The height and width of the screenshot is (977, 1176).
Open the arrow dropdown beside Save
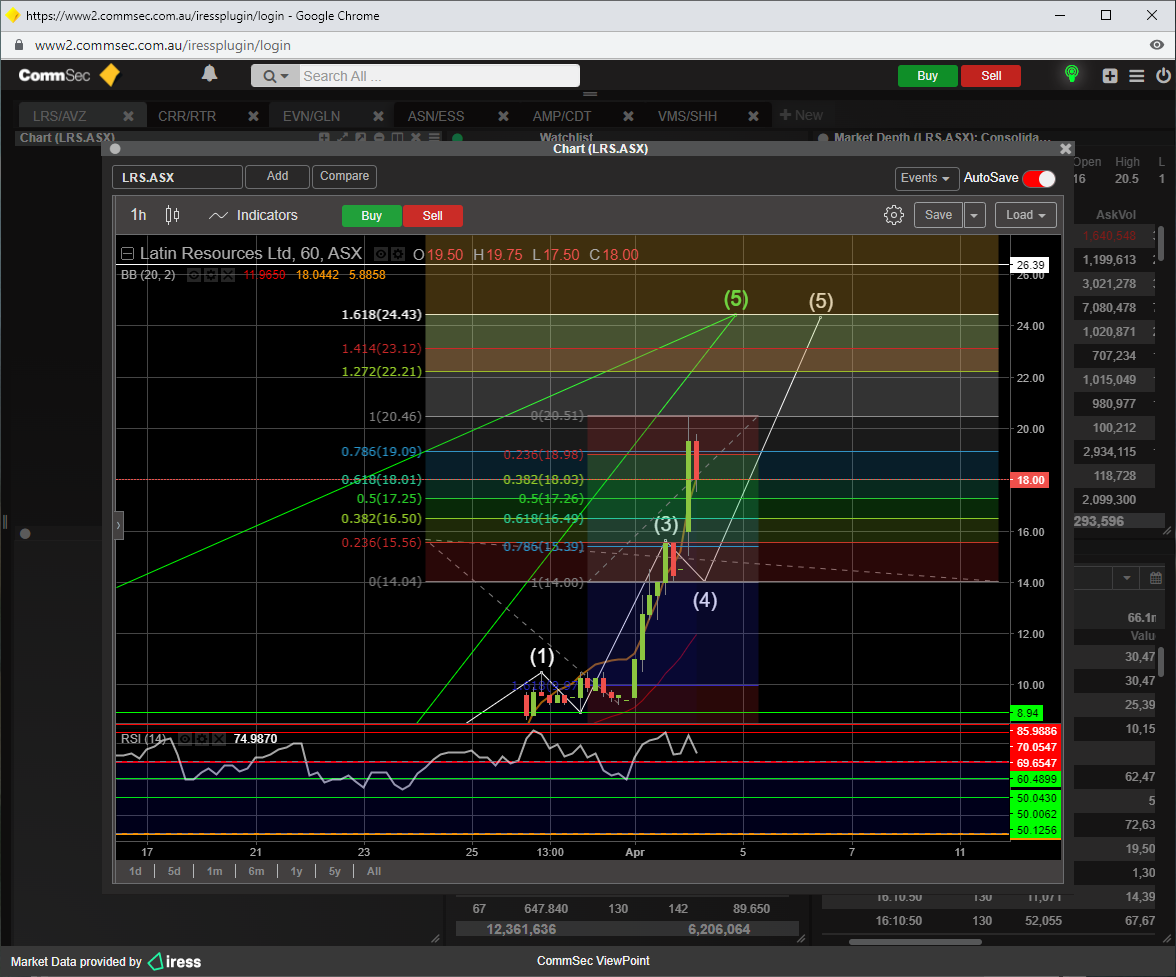[x=975, y=215]
